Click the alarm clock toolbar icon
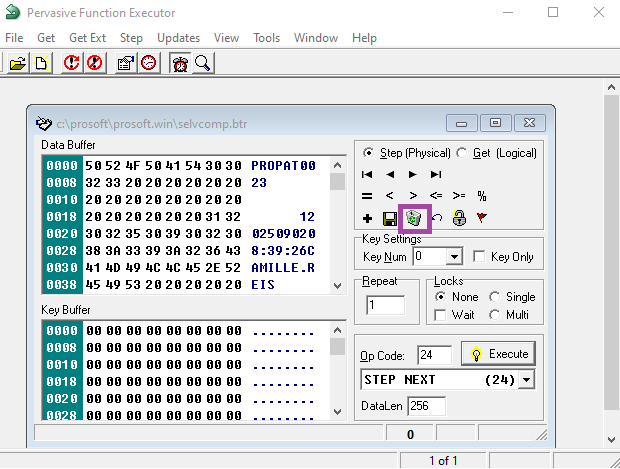Screen dimensions: 620x469 coord(180,64)
